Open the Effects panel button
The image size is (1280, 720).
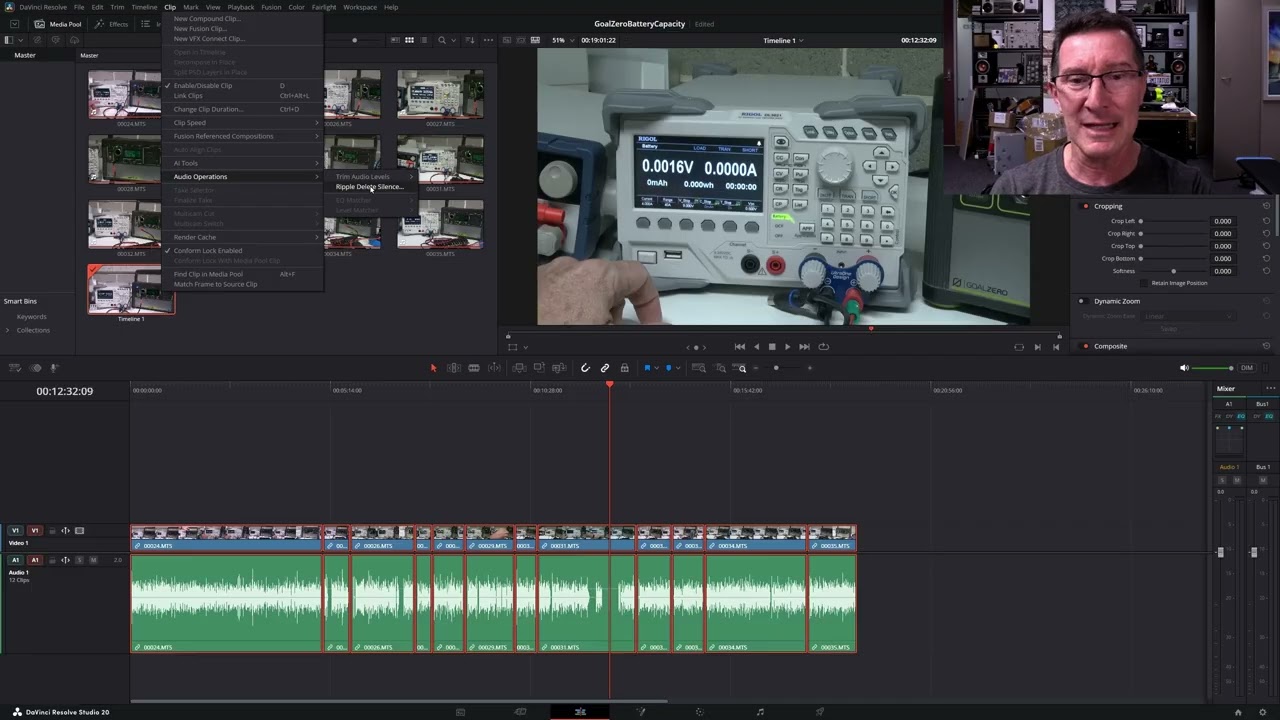(112, 24)
